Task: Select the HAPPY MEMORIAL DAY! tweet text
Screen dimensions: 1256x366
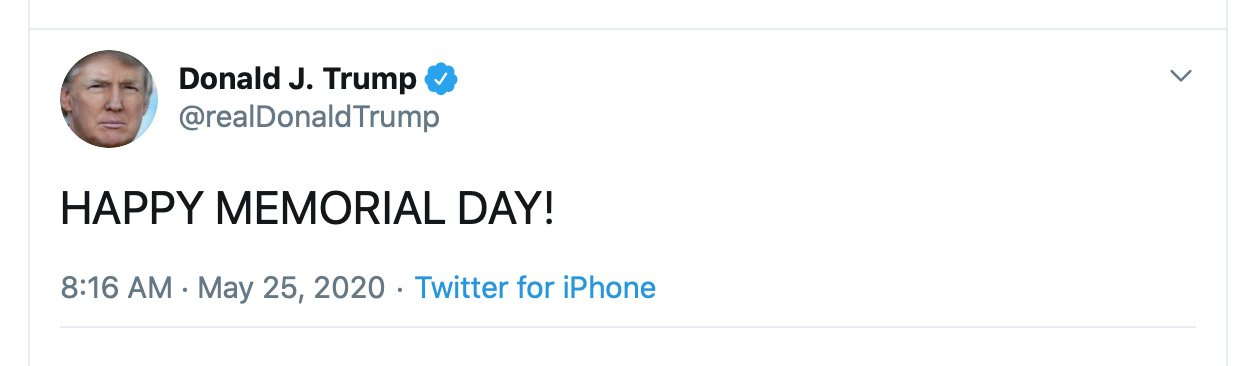Action: 307,210
